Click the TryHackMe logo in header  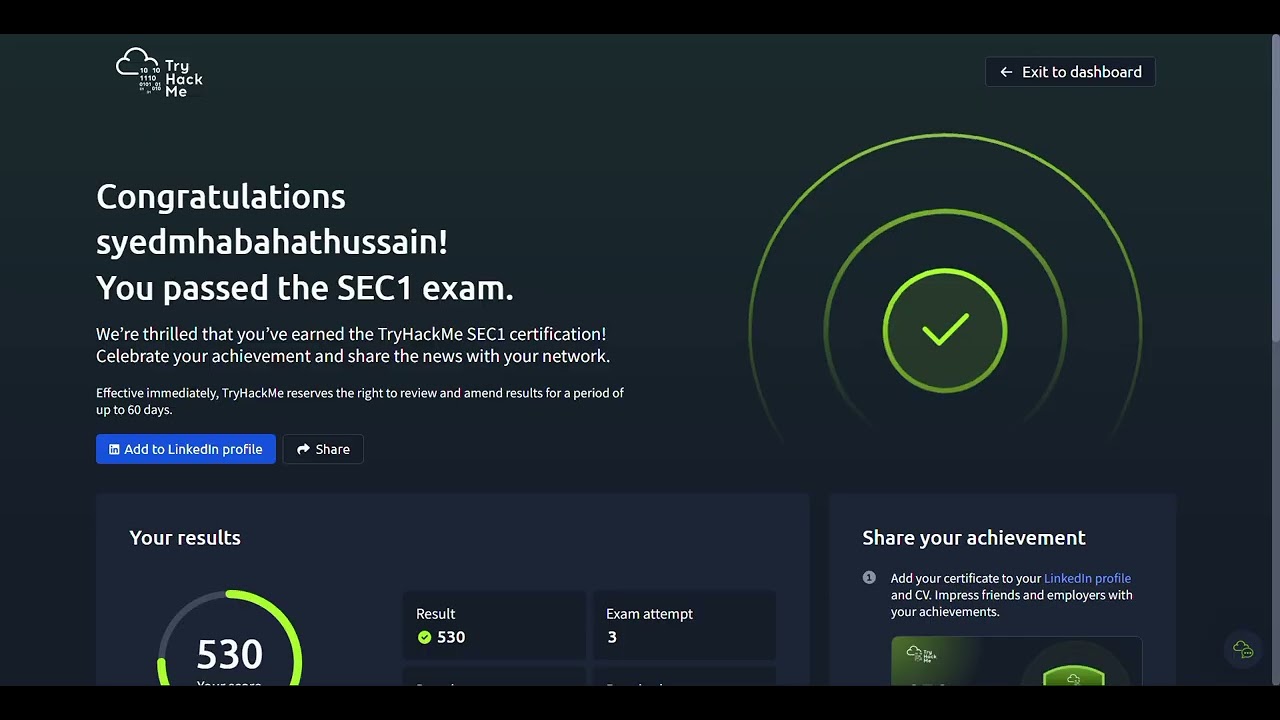159,72
